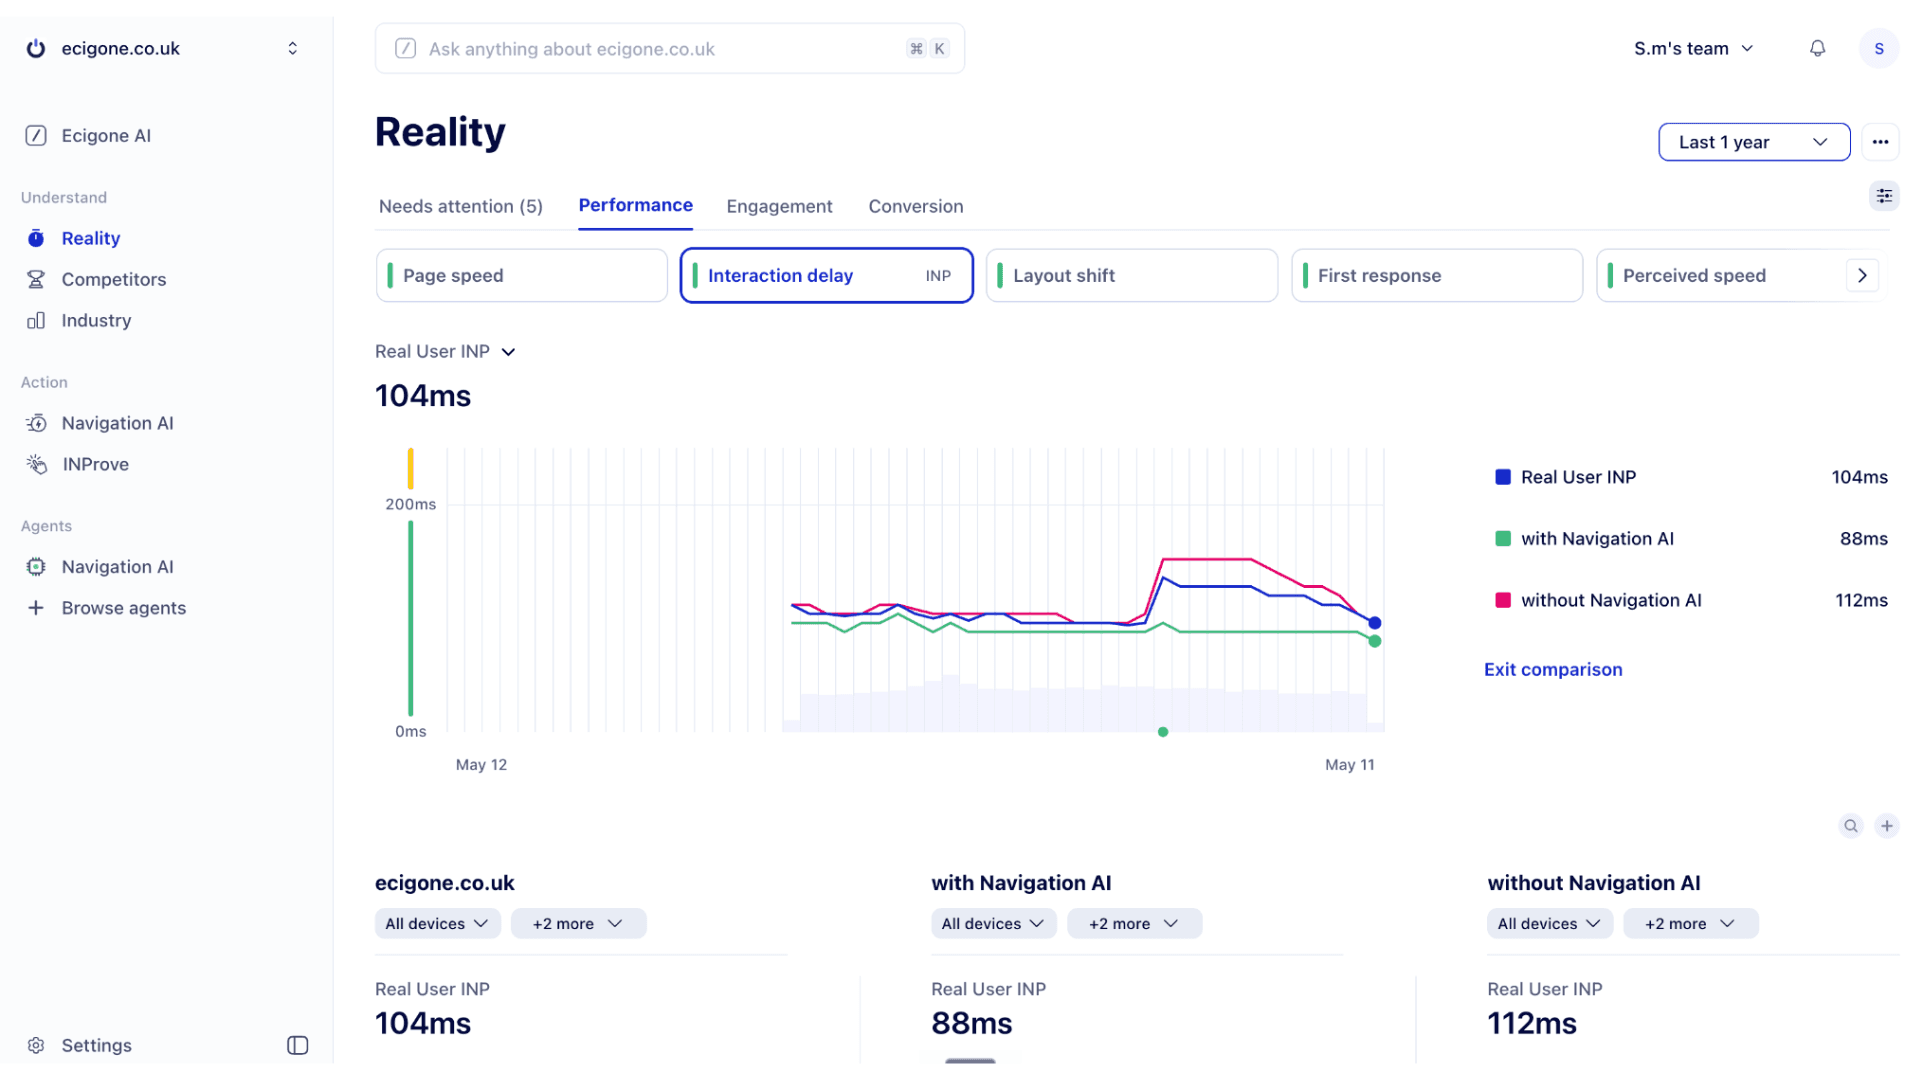Screen dimensions: 1920x1080
Task: Select the Page speed metric card
Action: tap(521, 275)
